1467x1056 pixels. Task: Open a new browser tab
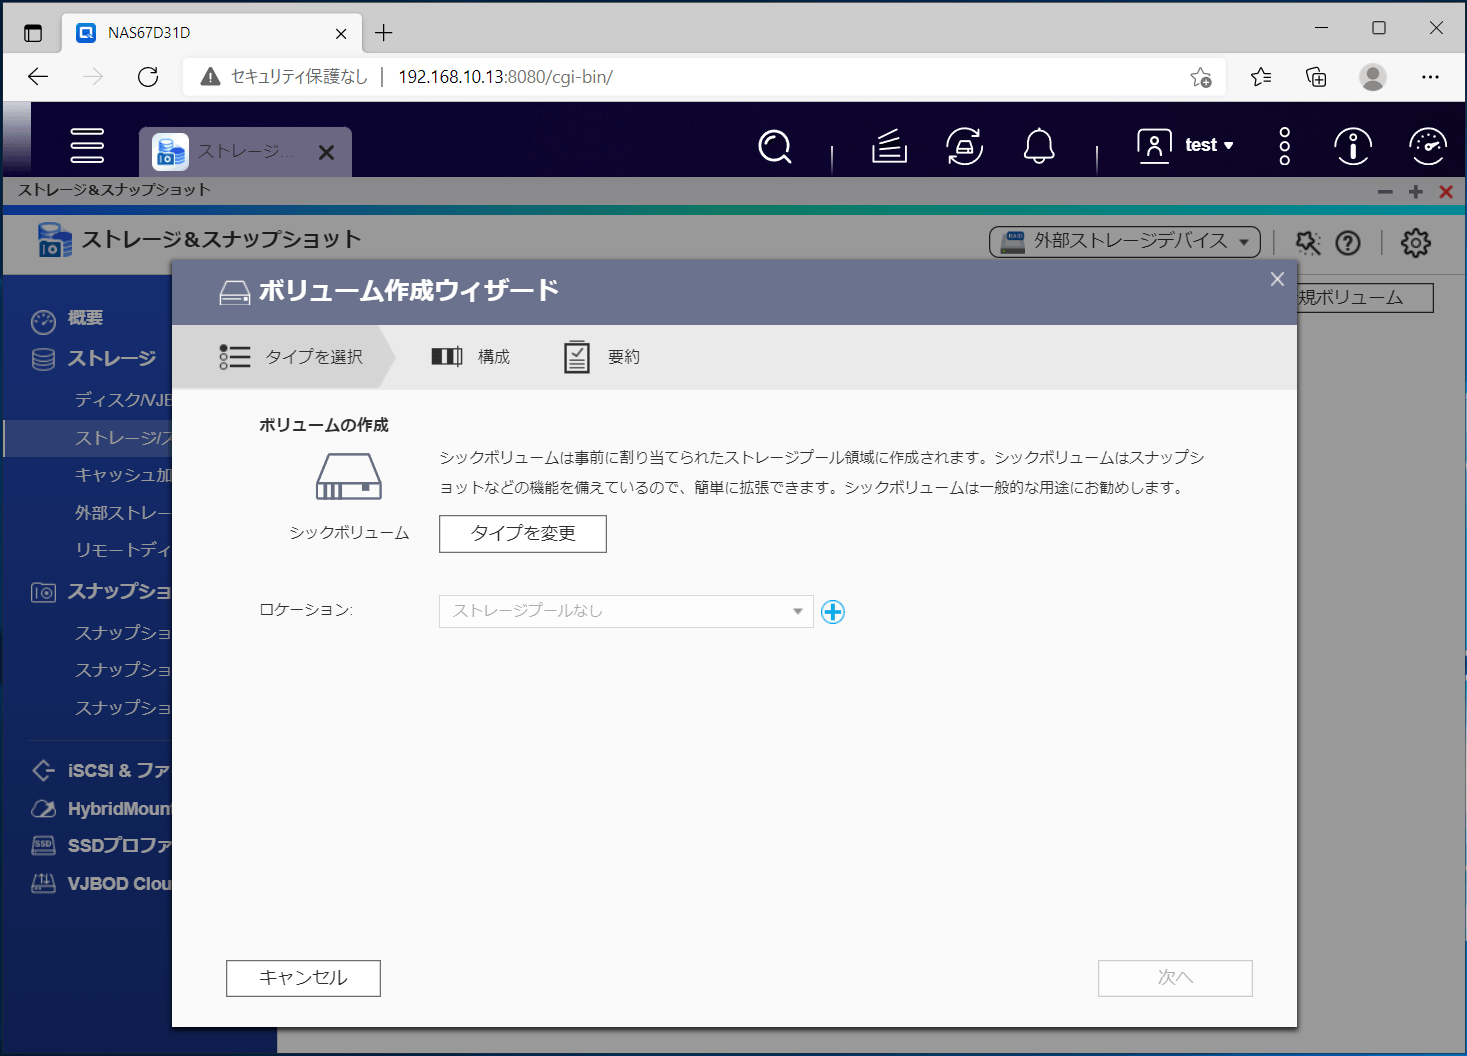click(x=384, y=33)
